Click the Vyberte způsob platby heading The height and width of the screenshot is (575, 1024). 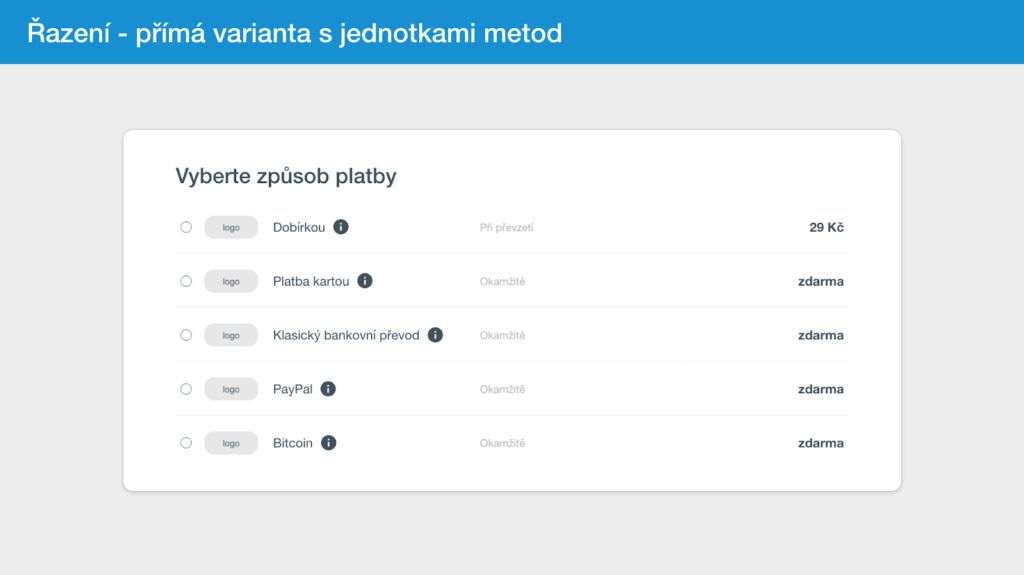click(286, 176)
